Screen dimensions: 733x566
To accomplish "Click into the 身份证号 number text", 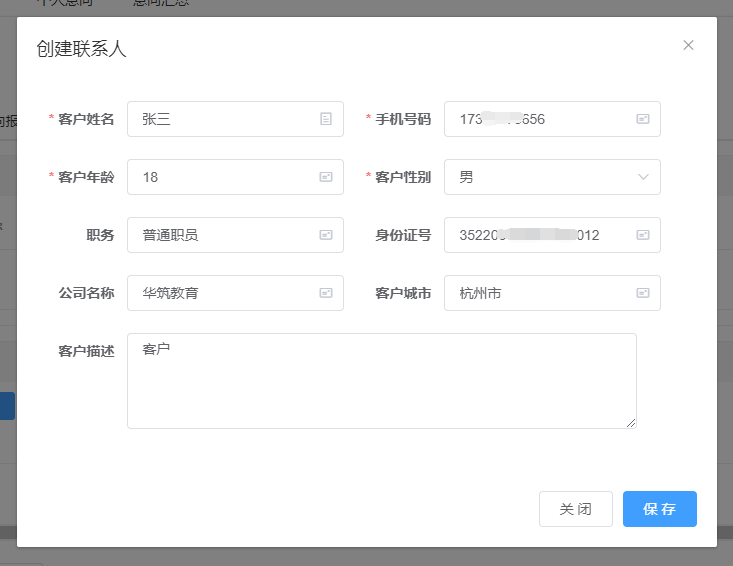I will (x=529, y=235).
